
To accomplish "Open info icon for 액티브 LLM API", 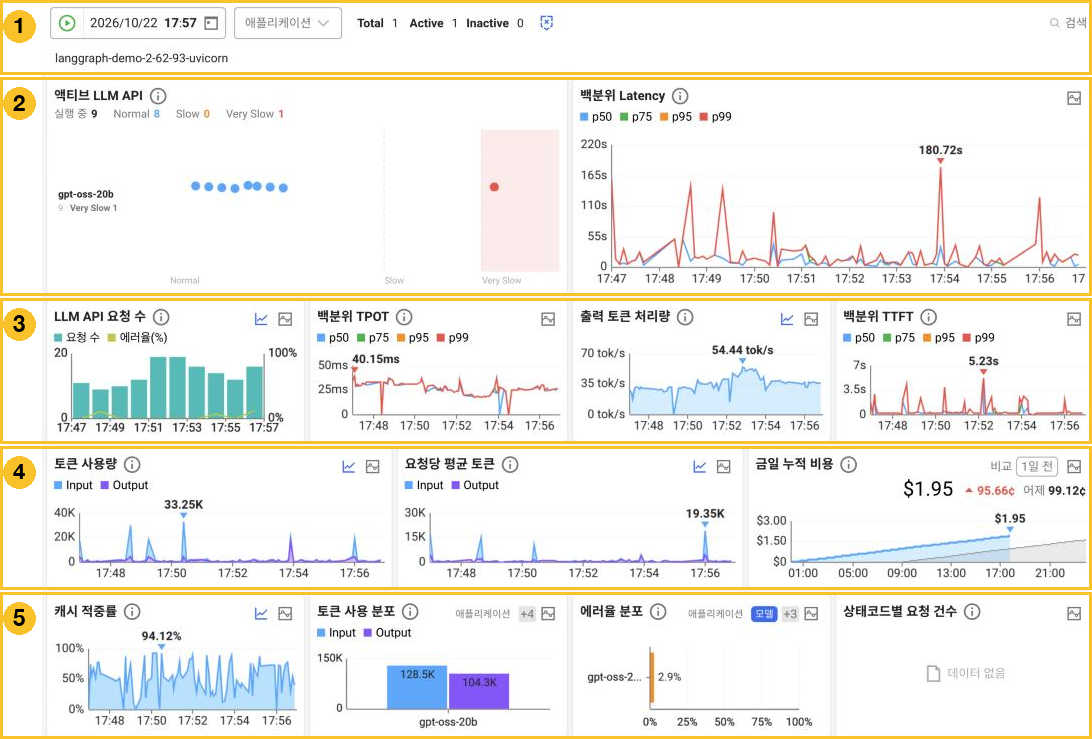I will coord(158,95).
